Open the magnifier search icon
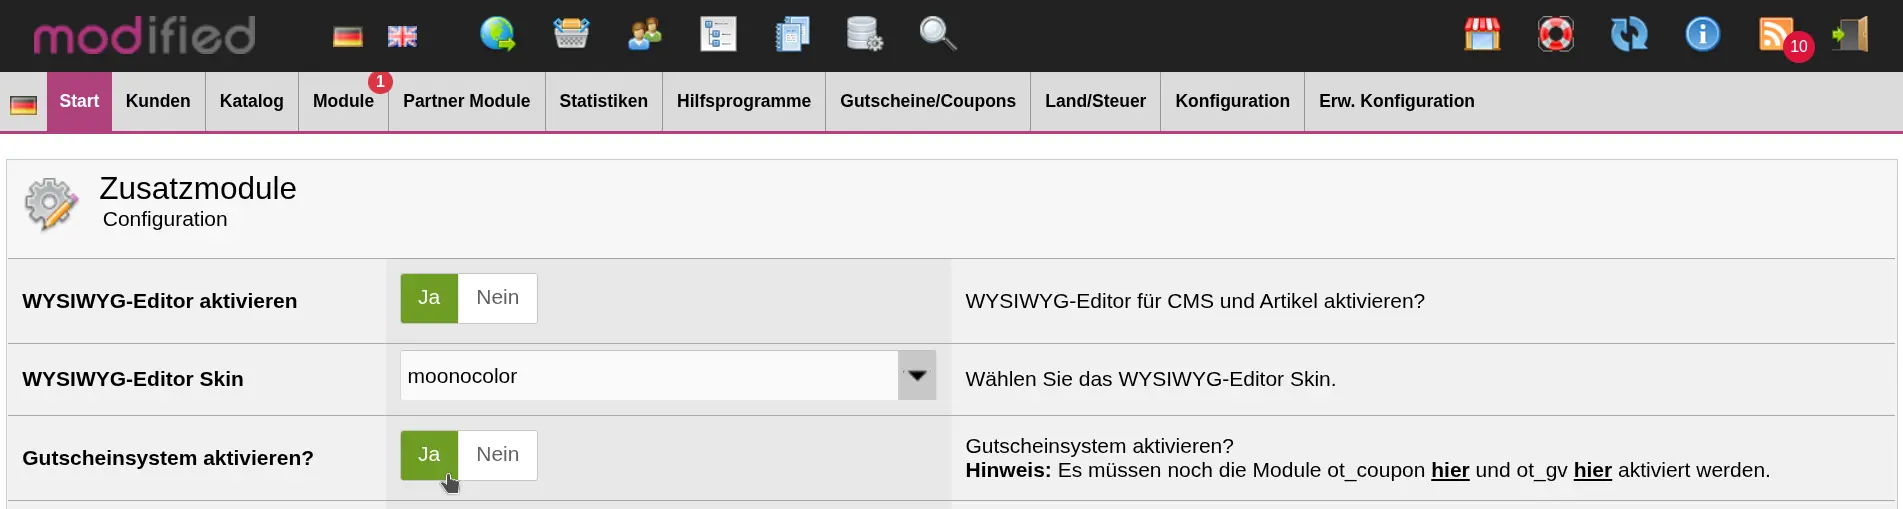 click(x=937, y=34)
